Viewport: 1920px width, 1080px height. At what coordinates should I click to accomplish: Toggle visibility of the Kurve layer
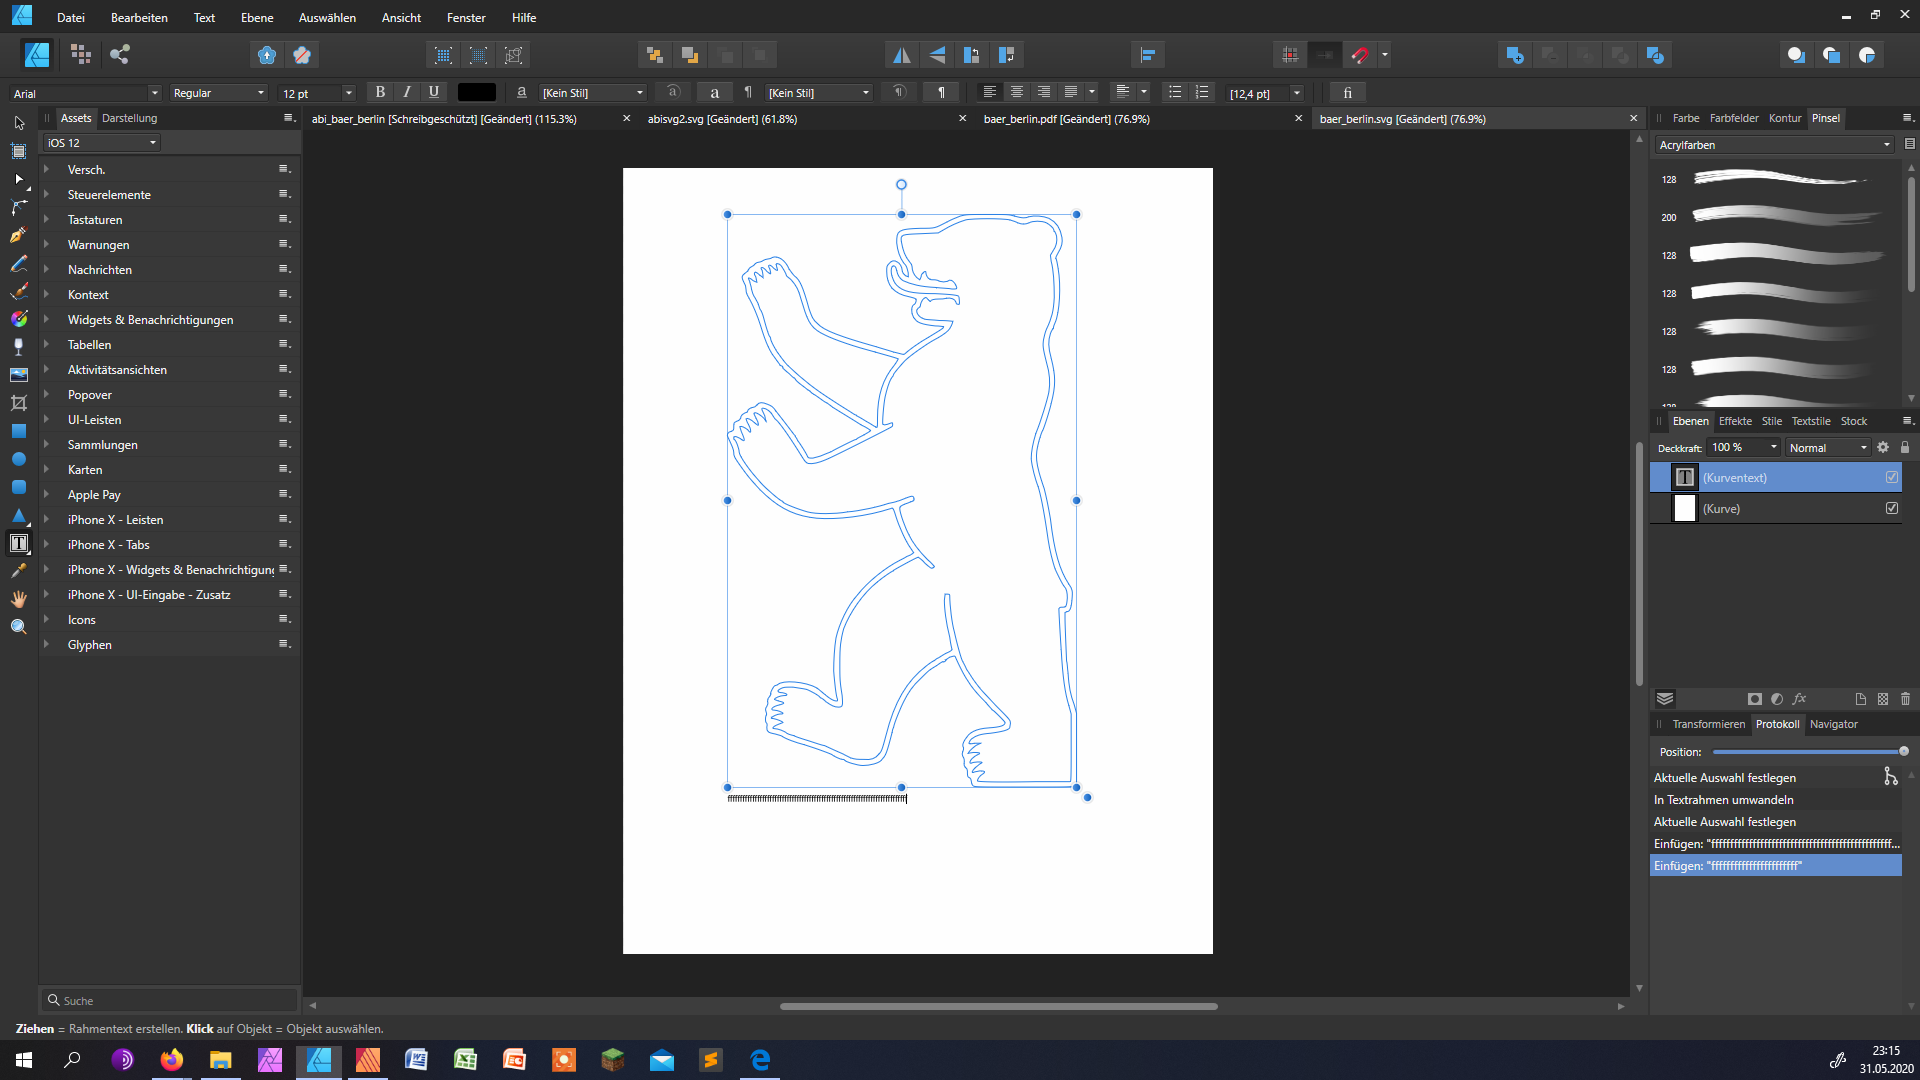1892,508
